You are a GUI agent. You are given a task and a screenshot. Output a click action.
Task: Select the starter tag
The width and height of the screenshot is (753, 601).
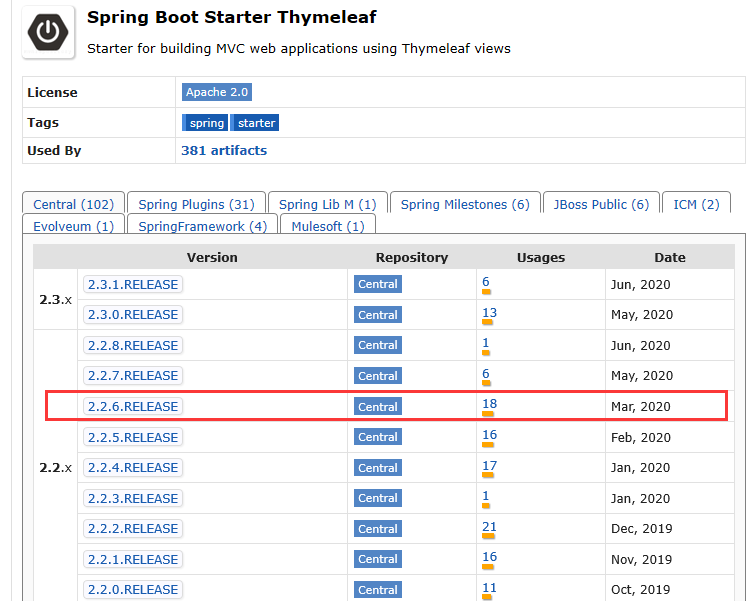point(256,123)
